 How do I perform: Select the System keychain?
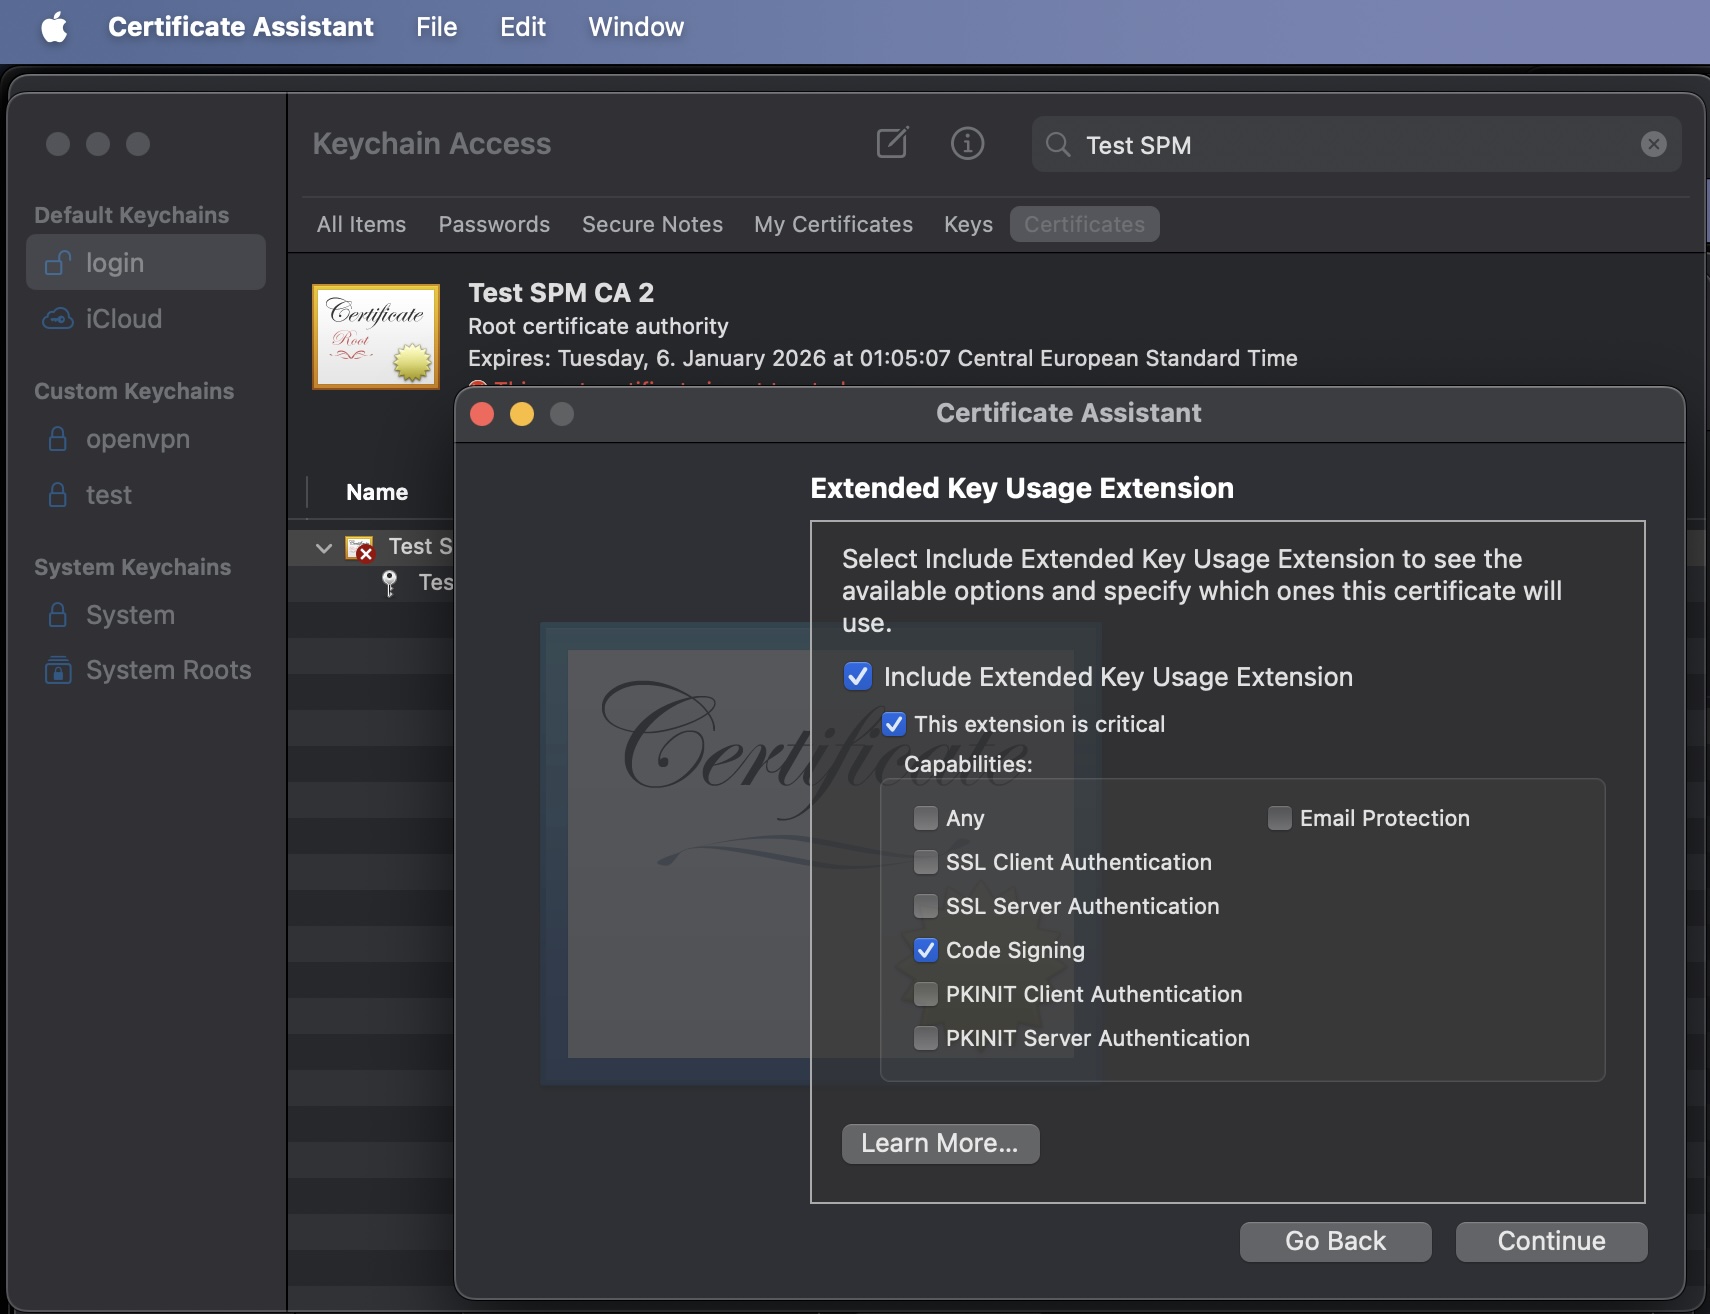[x=146, y=615]
